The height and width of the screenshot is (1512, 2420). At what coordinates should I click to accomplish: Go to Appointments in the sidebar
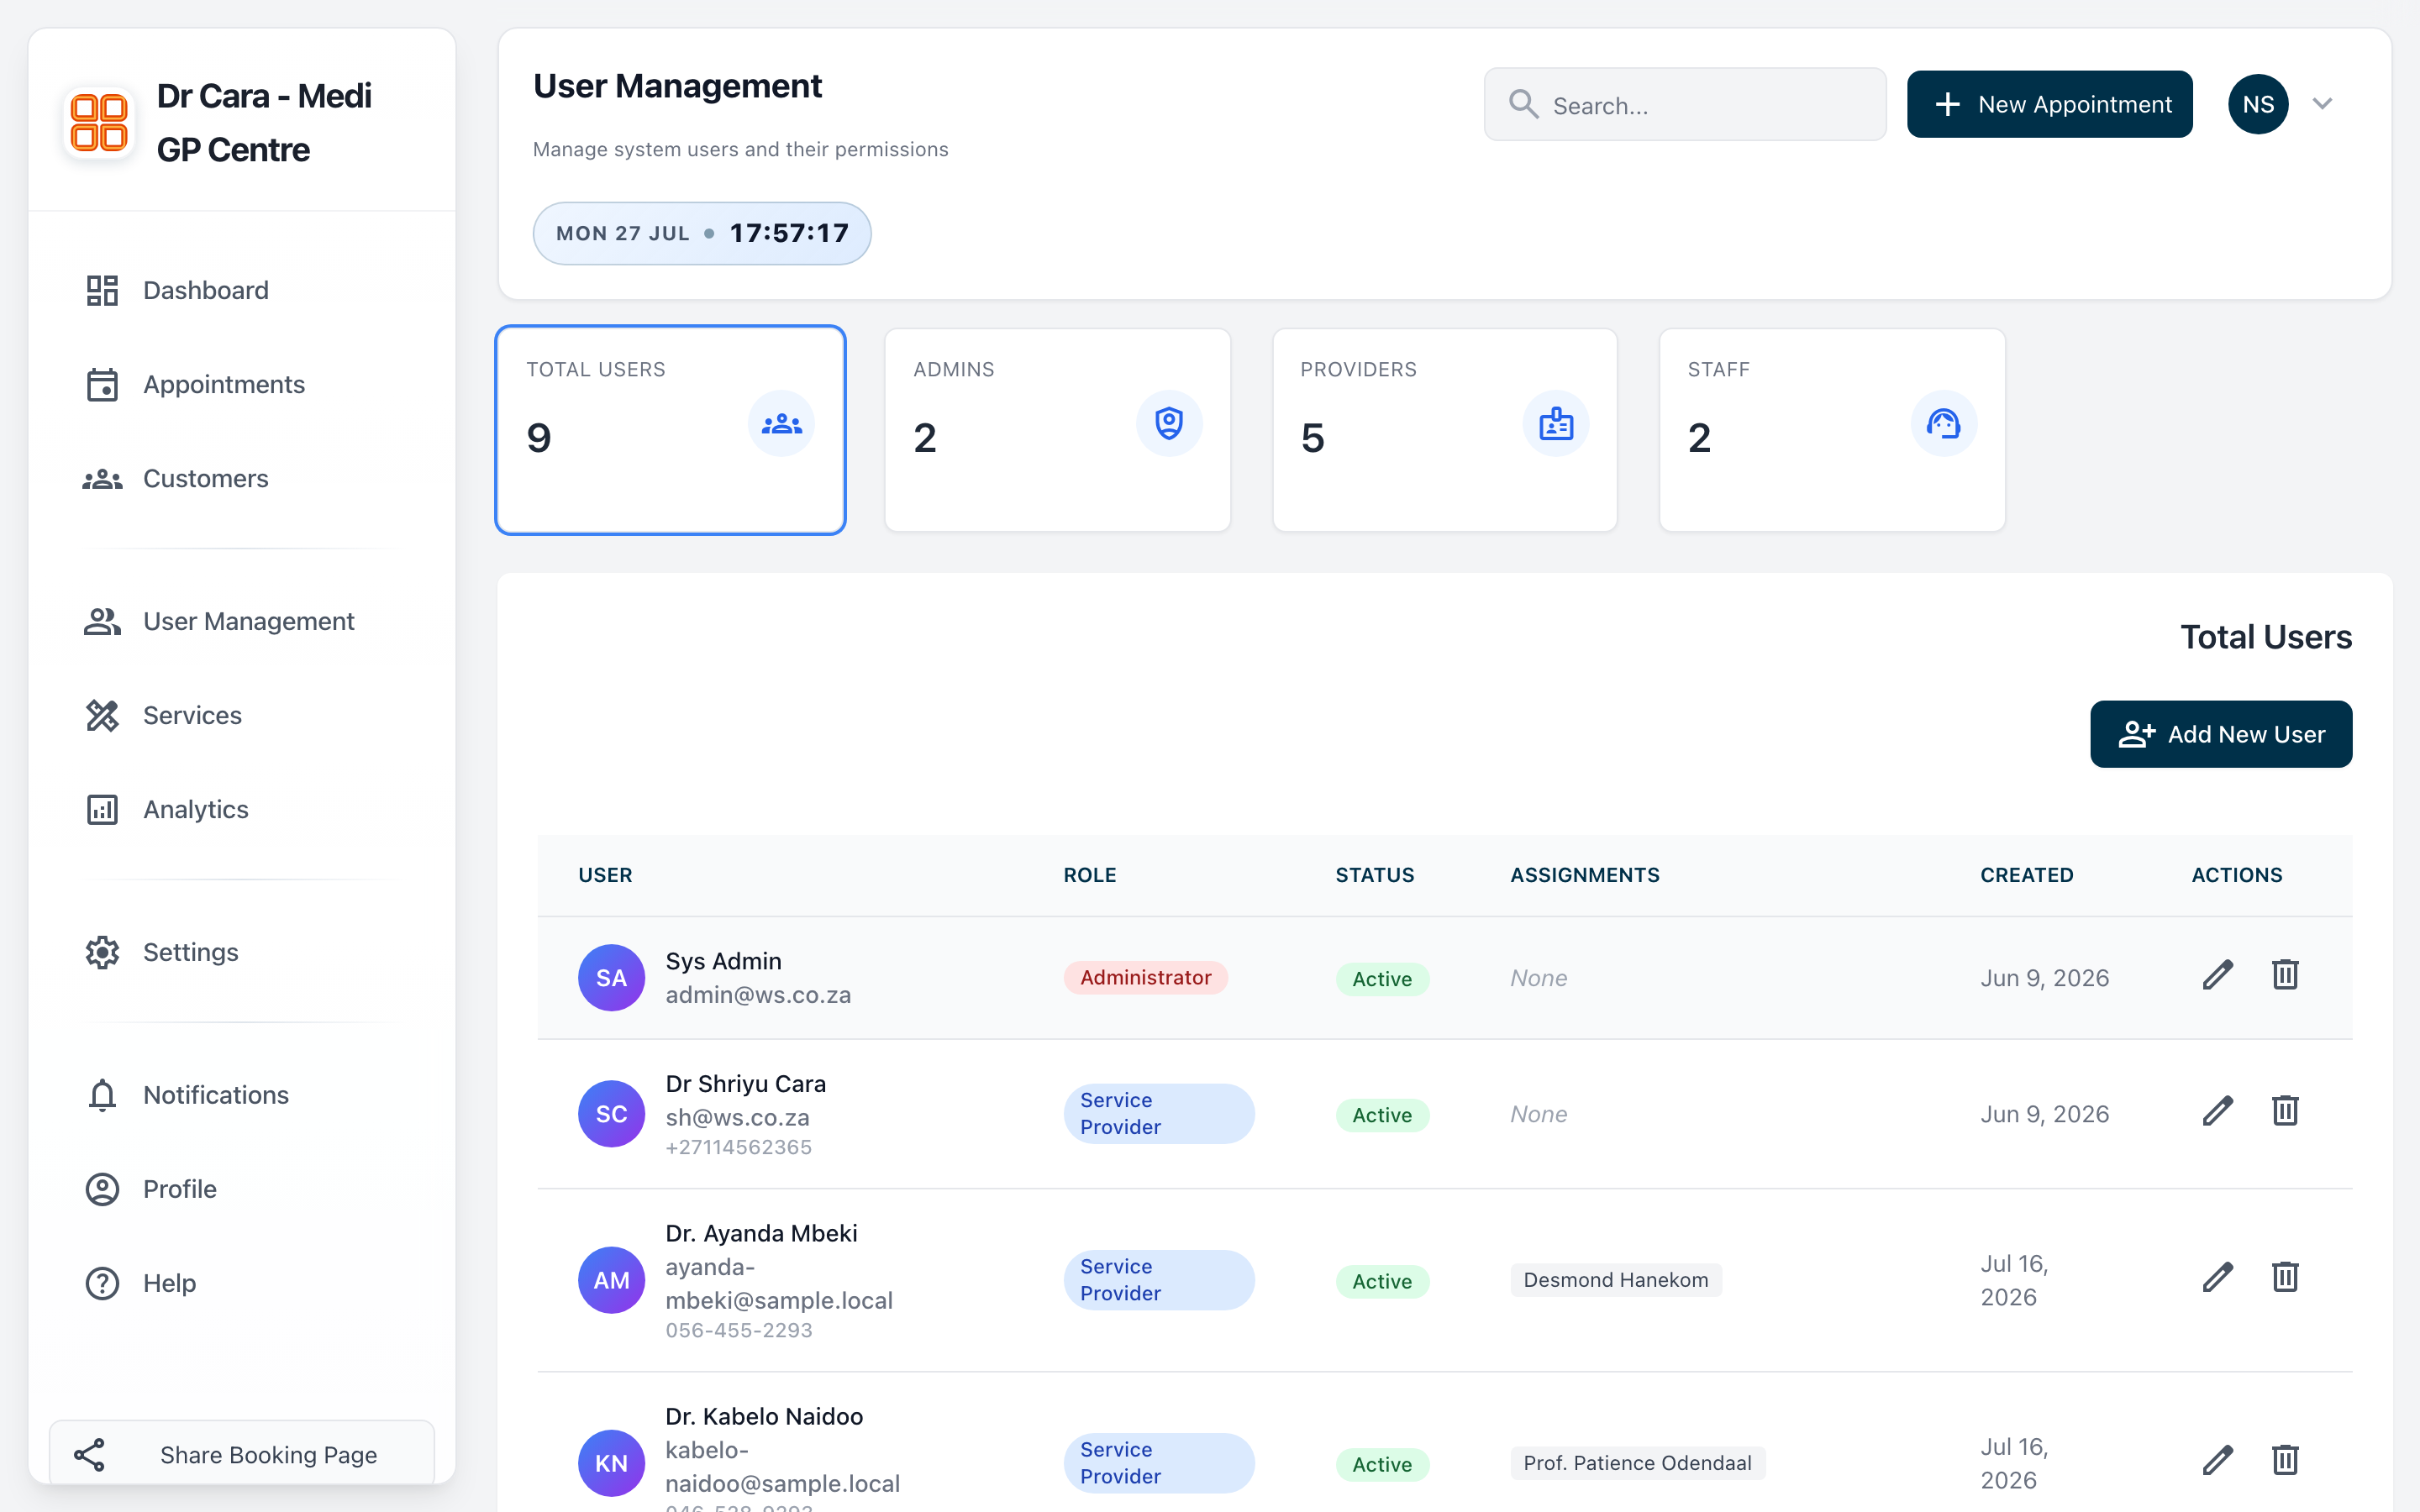tap(241, 384)
